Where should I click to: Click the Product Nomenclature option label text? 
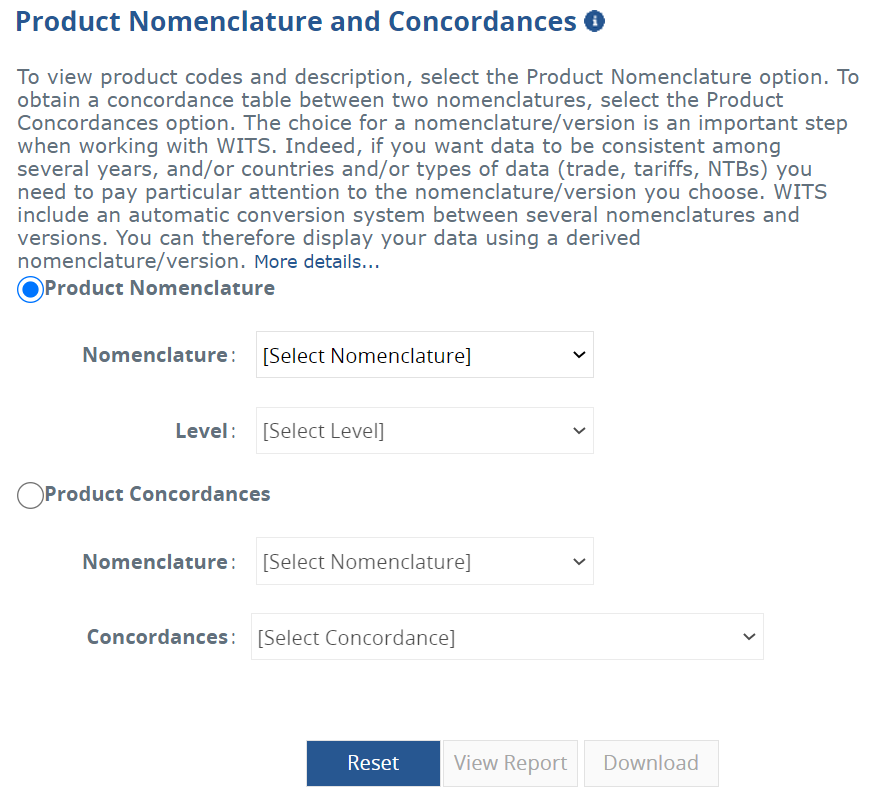[x=160, y=288]
